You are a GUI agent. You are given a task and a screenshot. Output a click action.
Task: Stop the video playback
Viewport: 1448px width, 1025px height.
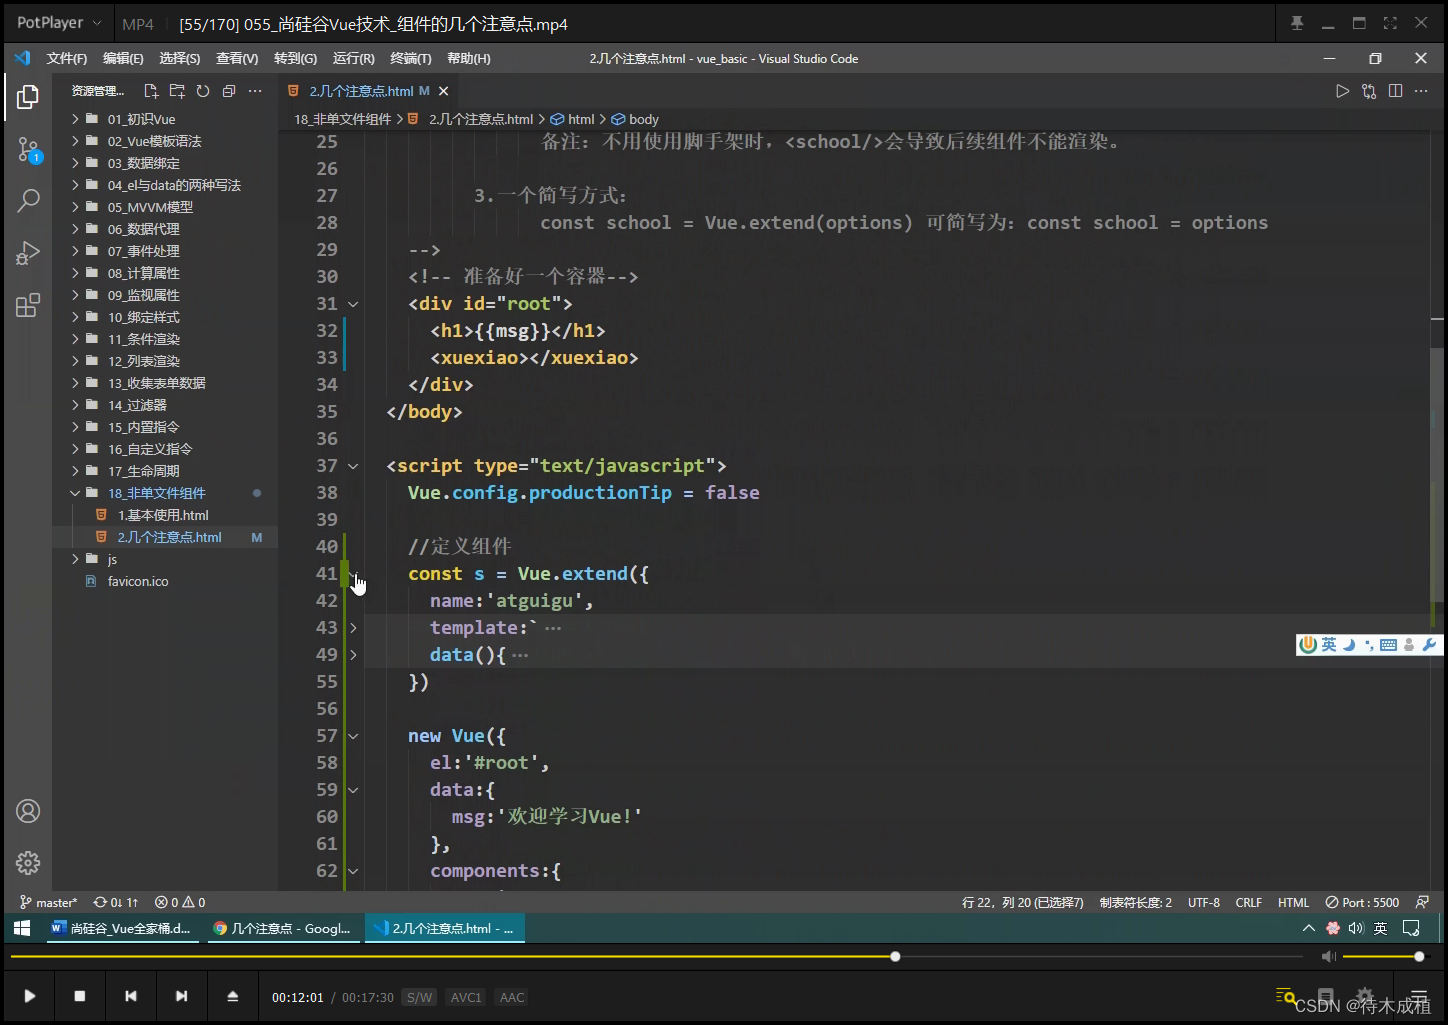(80, 996)
